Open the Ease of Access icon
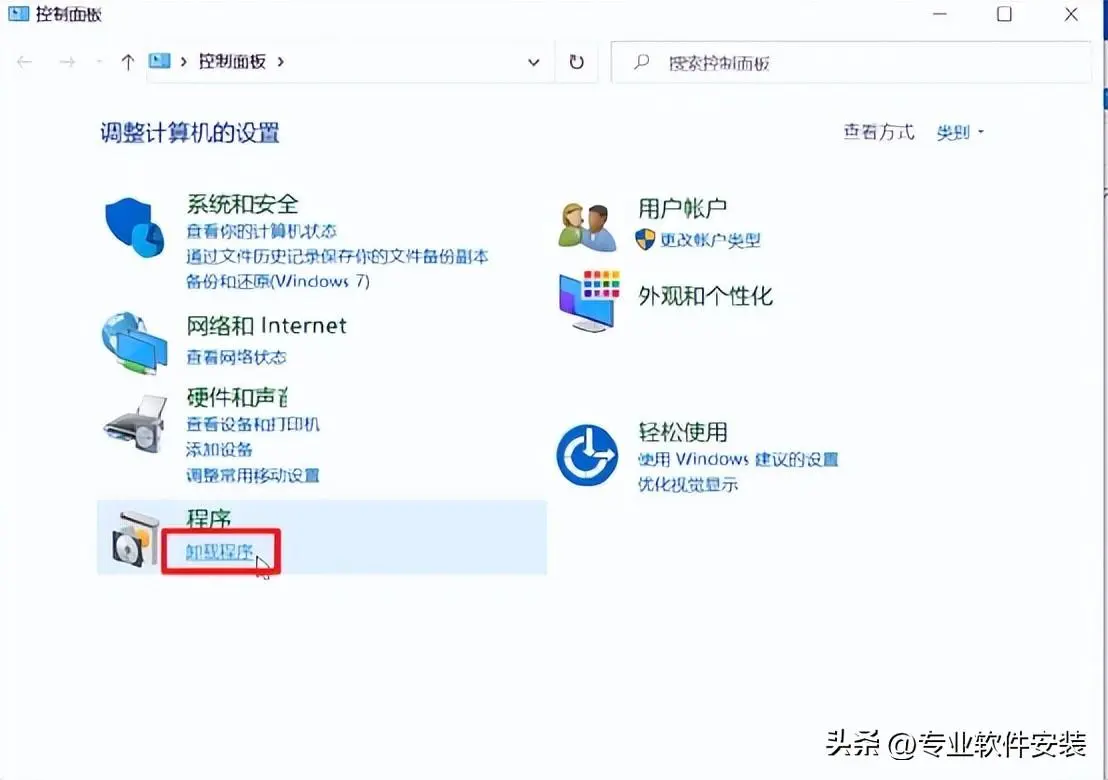Image resolution: width=1108 pixels, height=780 pixels. point(587,455)
